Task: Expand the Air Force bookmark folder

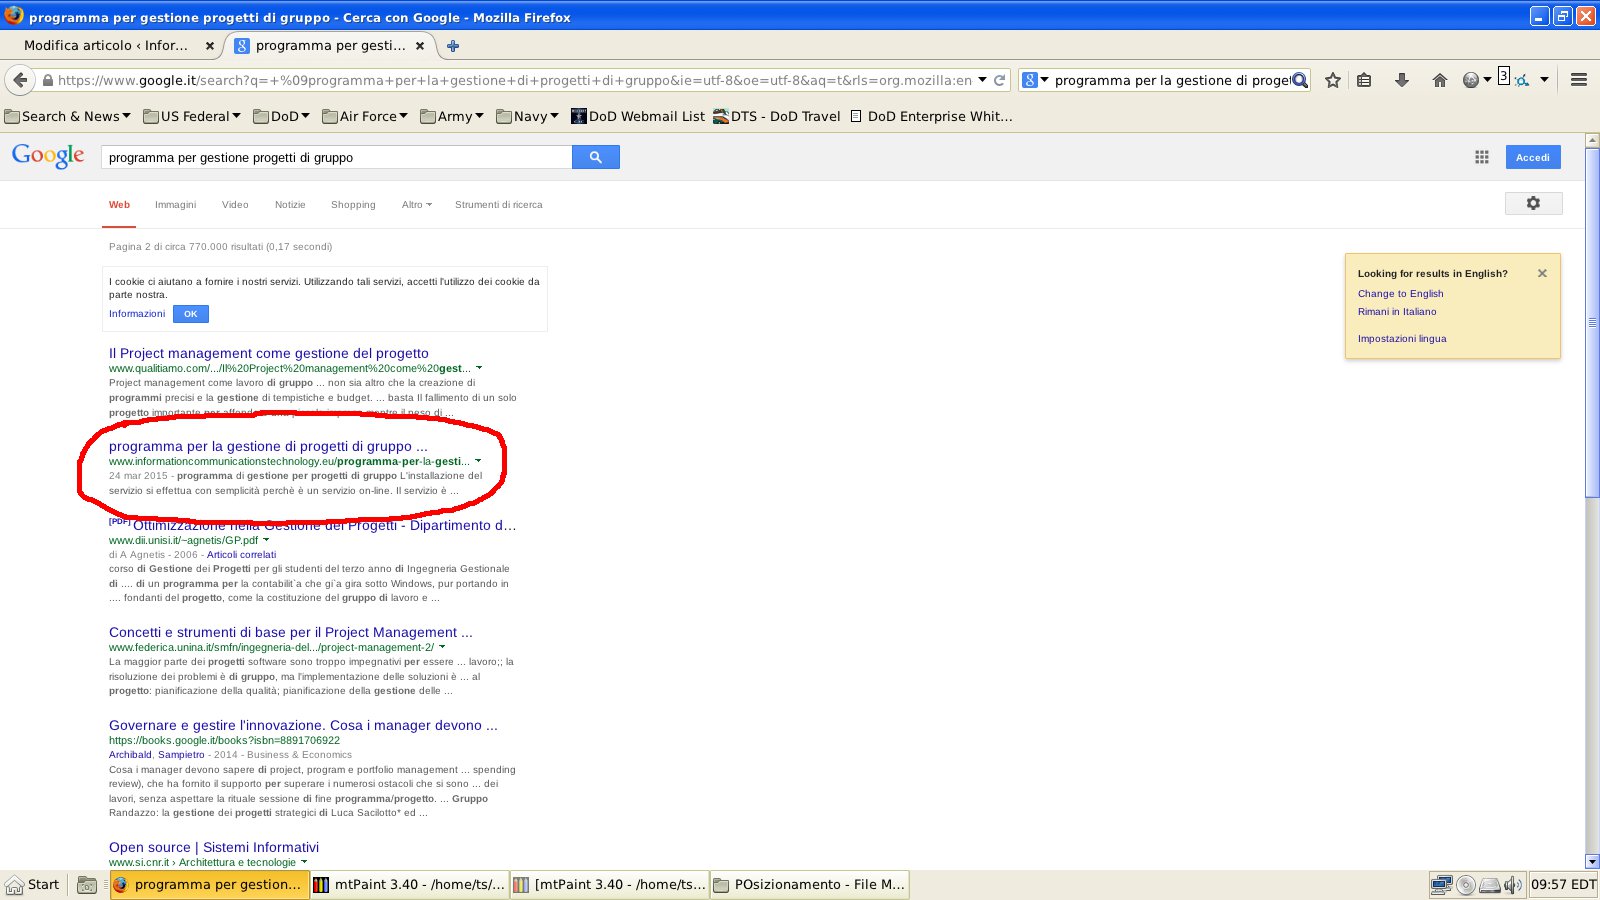Action: click(x=365, y=116)
